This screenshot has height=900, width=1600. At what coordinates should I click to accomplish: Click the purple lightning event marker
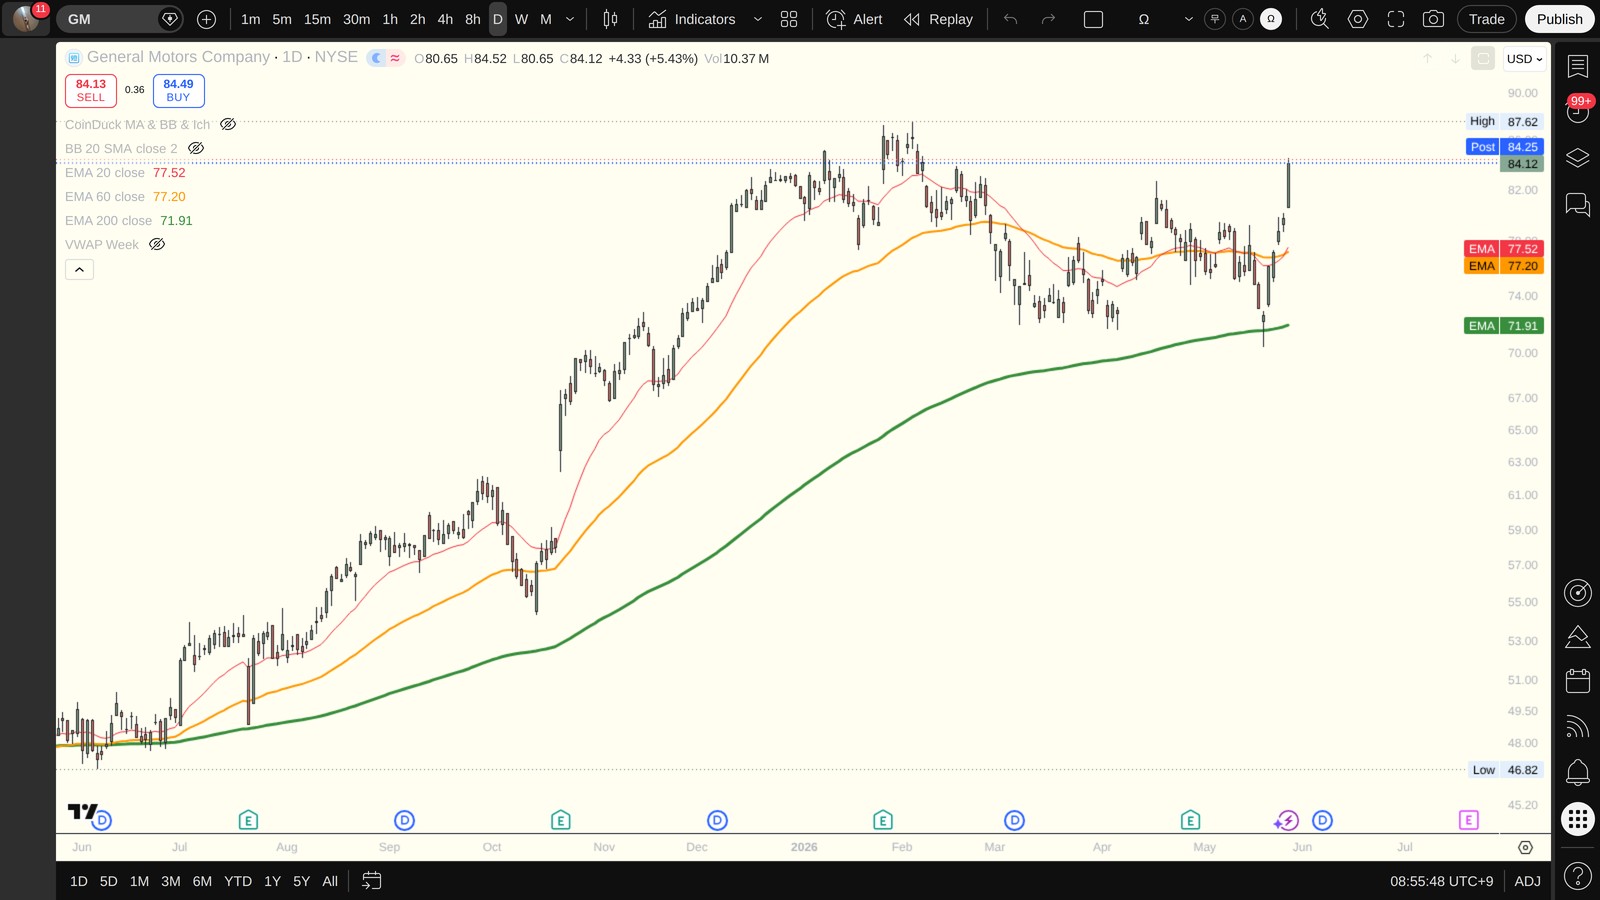click(x=1286, y=821)
